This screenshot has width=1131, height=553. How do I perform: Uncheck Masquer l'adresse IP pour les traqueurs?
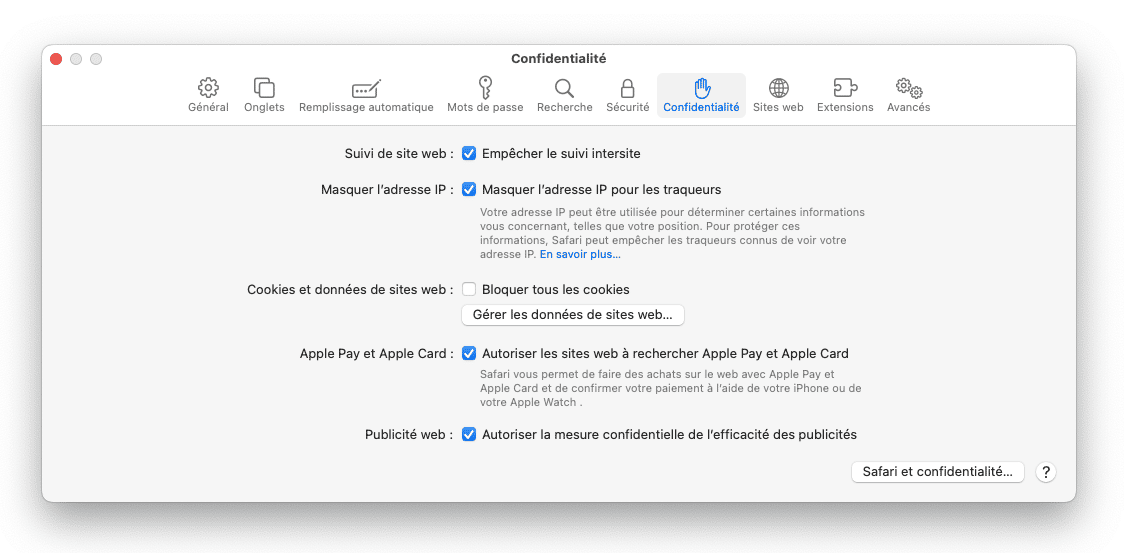(x=469, y=190)
